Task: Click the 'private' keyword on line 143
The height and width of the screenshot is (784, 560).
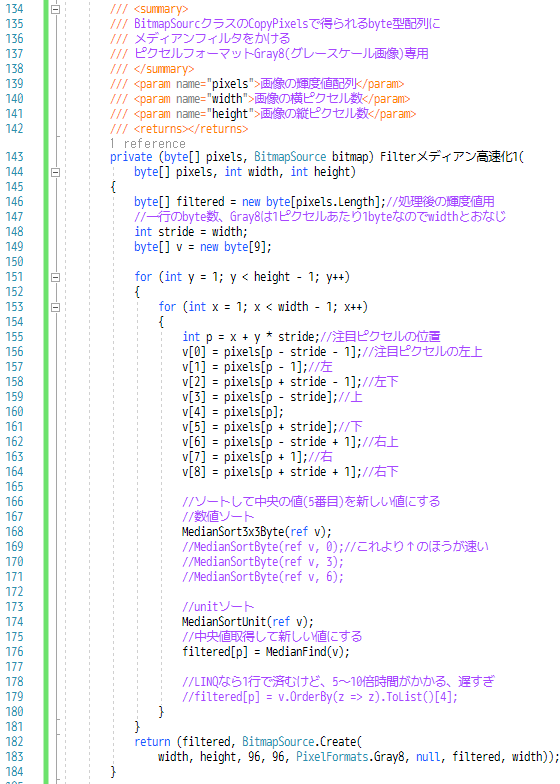Action: pos(131,157)
